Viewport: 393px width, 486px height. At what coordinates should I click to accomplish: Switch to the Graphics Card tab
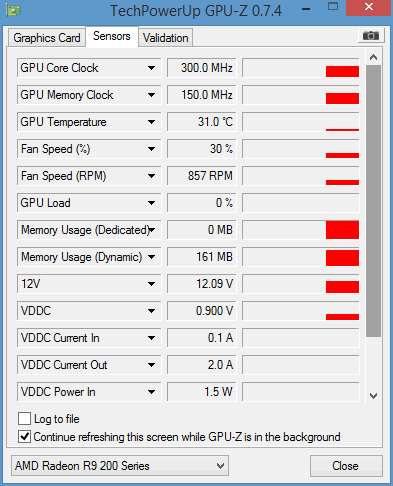(x=47, y=38)
